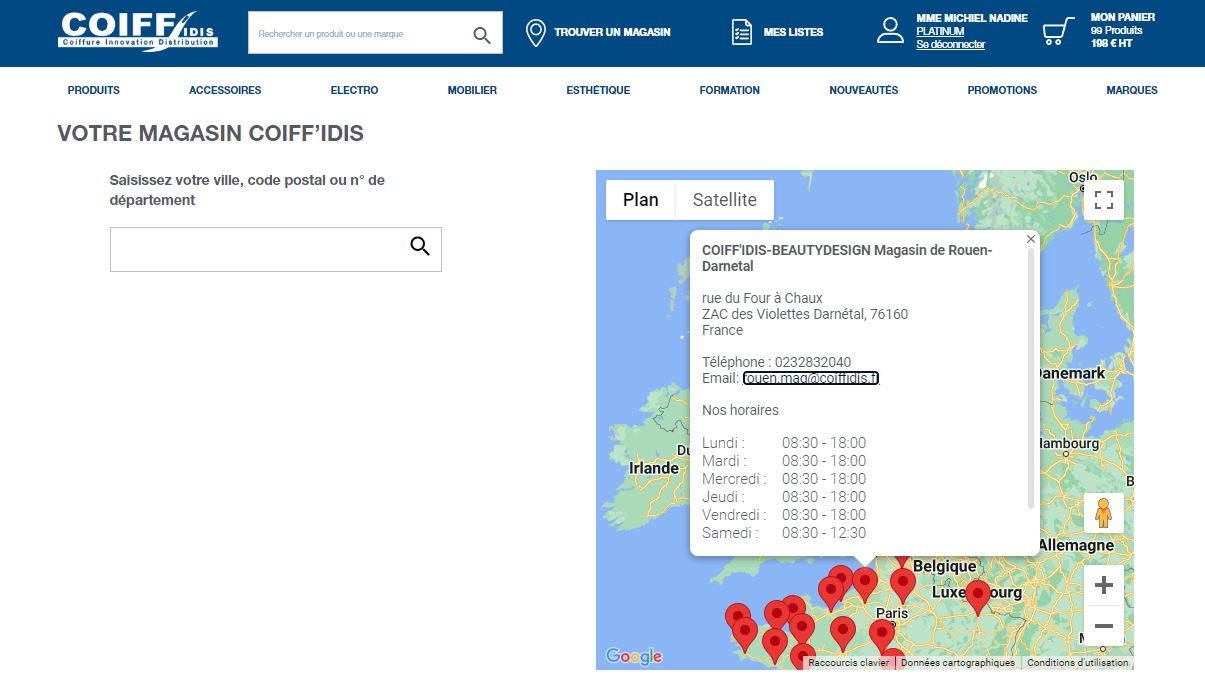The image size is (1205, 694).
Task: Click Données cartographiques on the map
Action: click(x=958, y=663)
